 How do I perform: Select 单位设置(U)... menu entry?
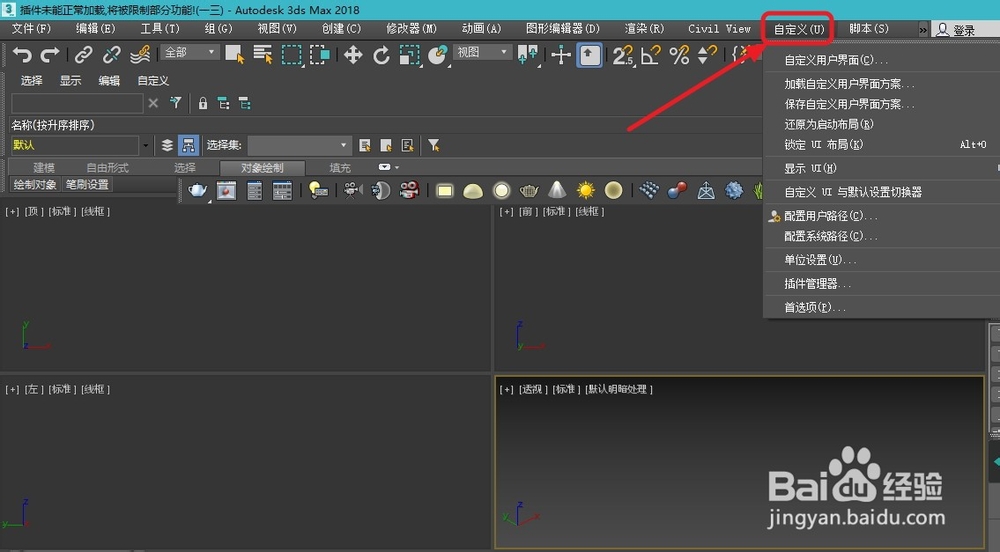[820, 260]
